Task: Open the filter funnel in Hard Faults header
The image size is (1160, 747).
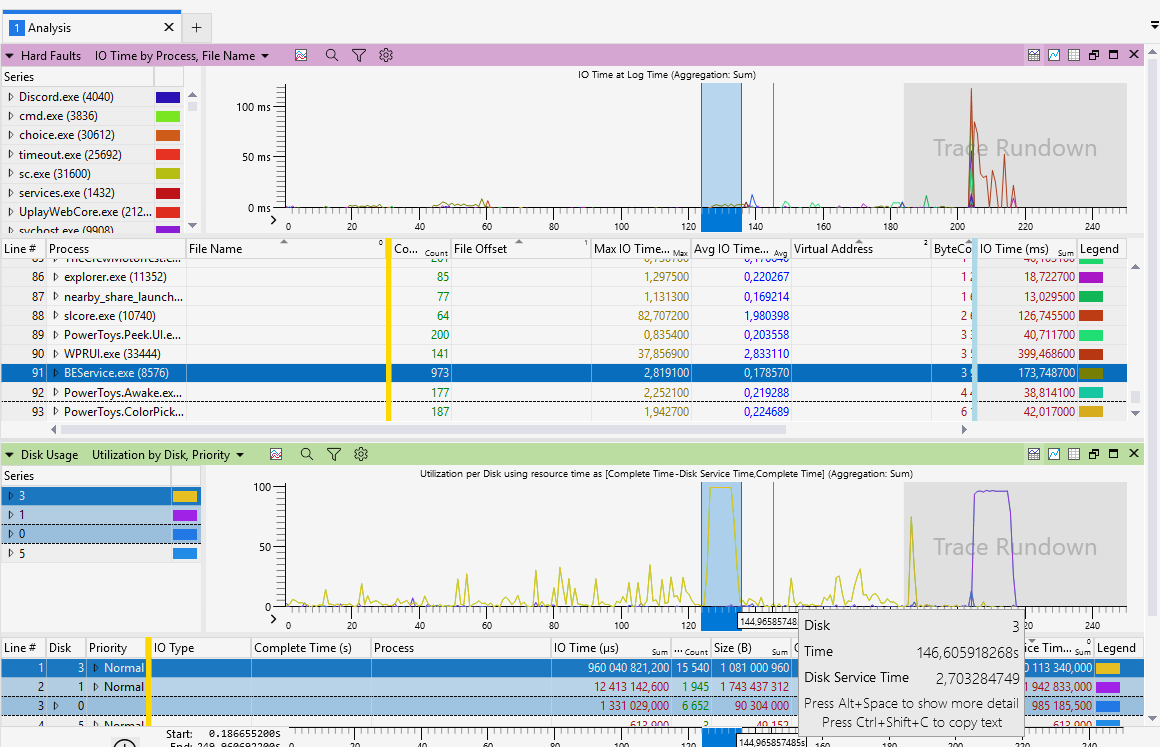Action: point(359,55)
